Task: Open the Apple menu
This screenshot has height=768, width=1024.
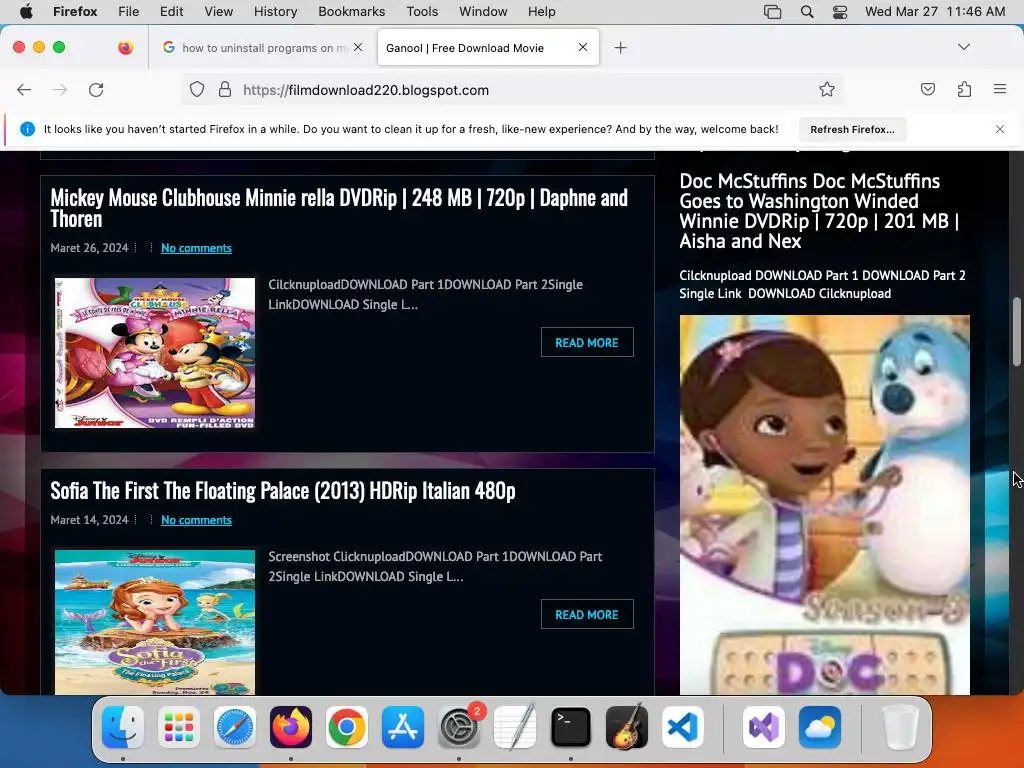Action: [x=26, y=11]
